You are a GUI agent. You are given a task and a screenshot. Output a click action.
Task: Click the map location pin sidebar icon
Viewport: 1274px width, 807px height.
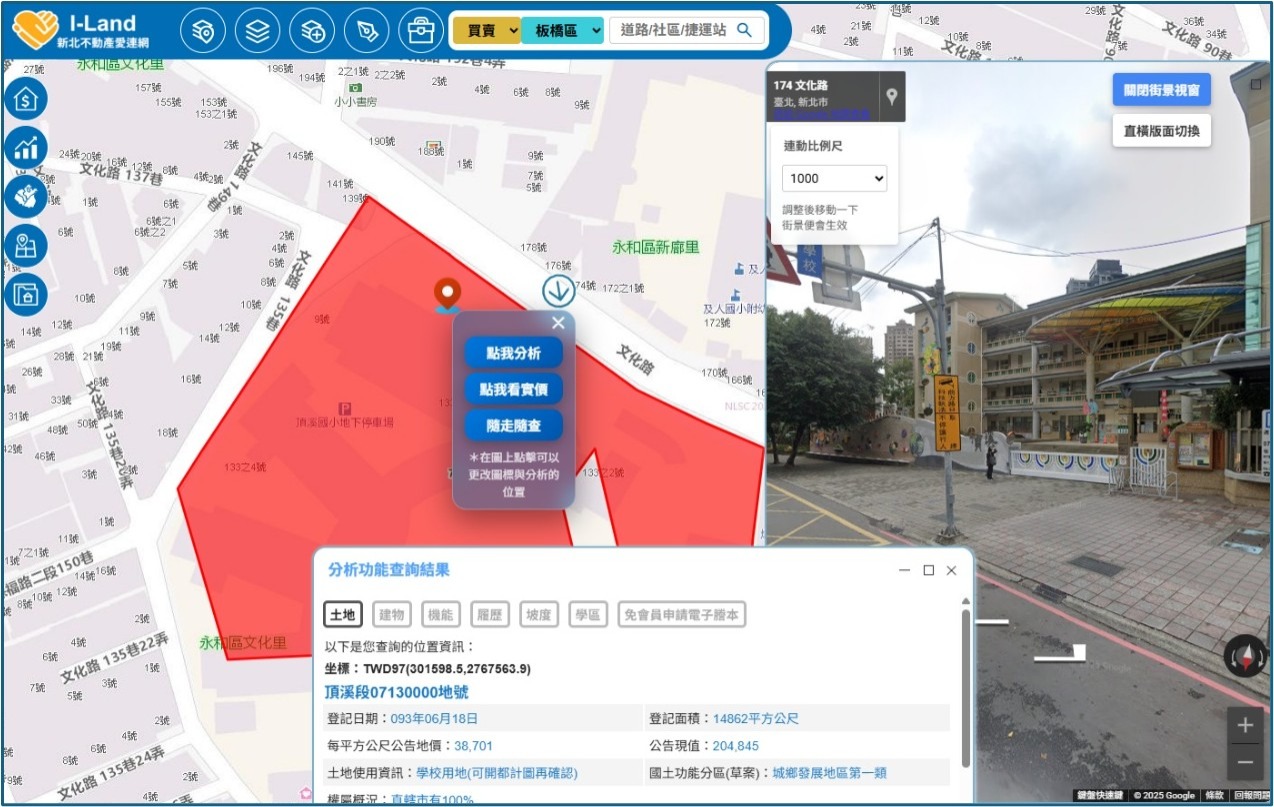pyautogui.click(x=26, y=246)
